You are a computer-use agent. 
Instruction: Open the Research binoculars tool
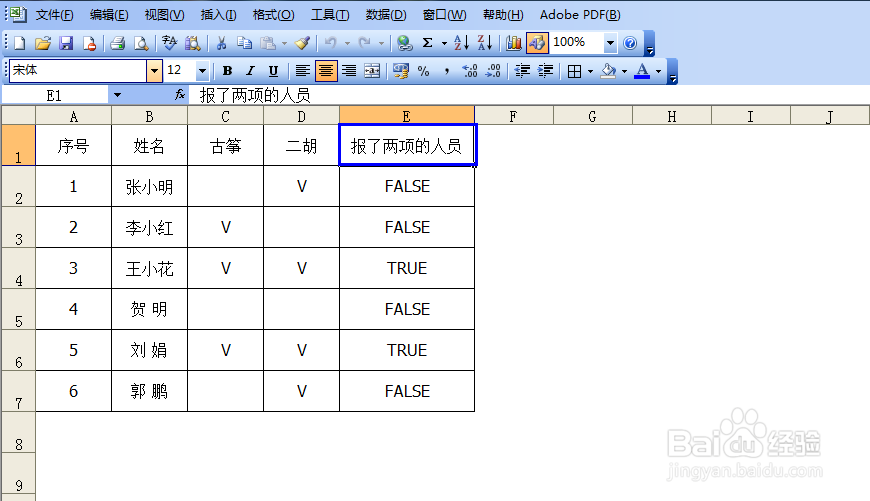coord(193,43)
